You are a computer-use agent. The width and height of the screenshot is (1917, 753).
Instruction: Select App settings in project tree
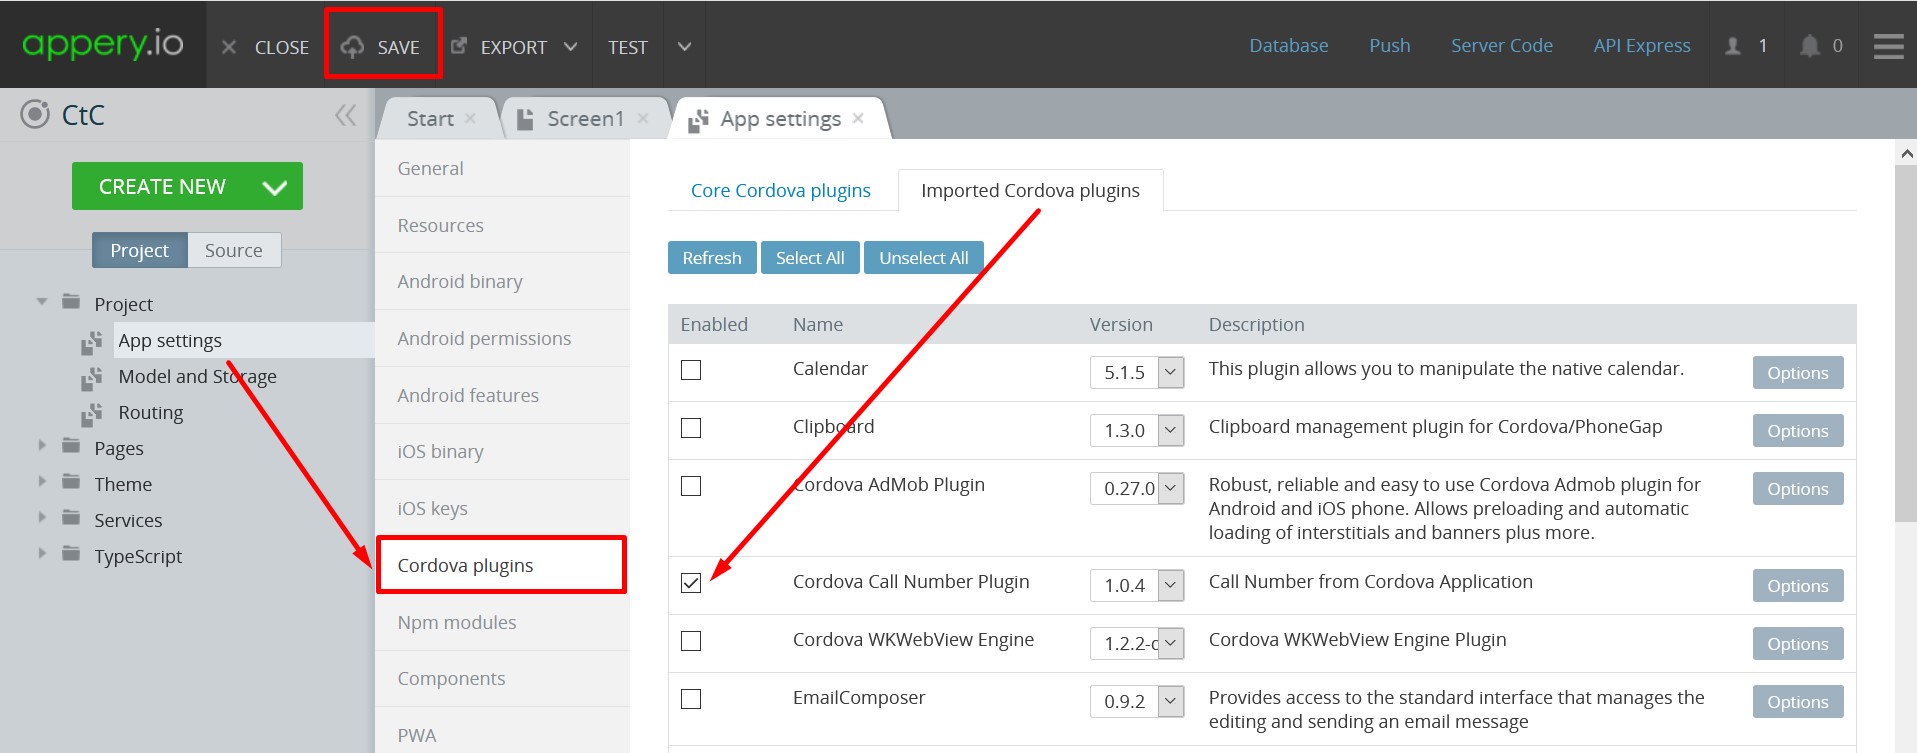(170, 340)
